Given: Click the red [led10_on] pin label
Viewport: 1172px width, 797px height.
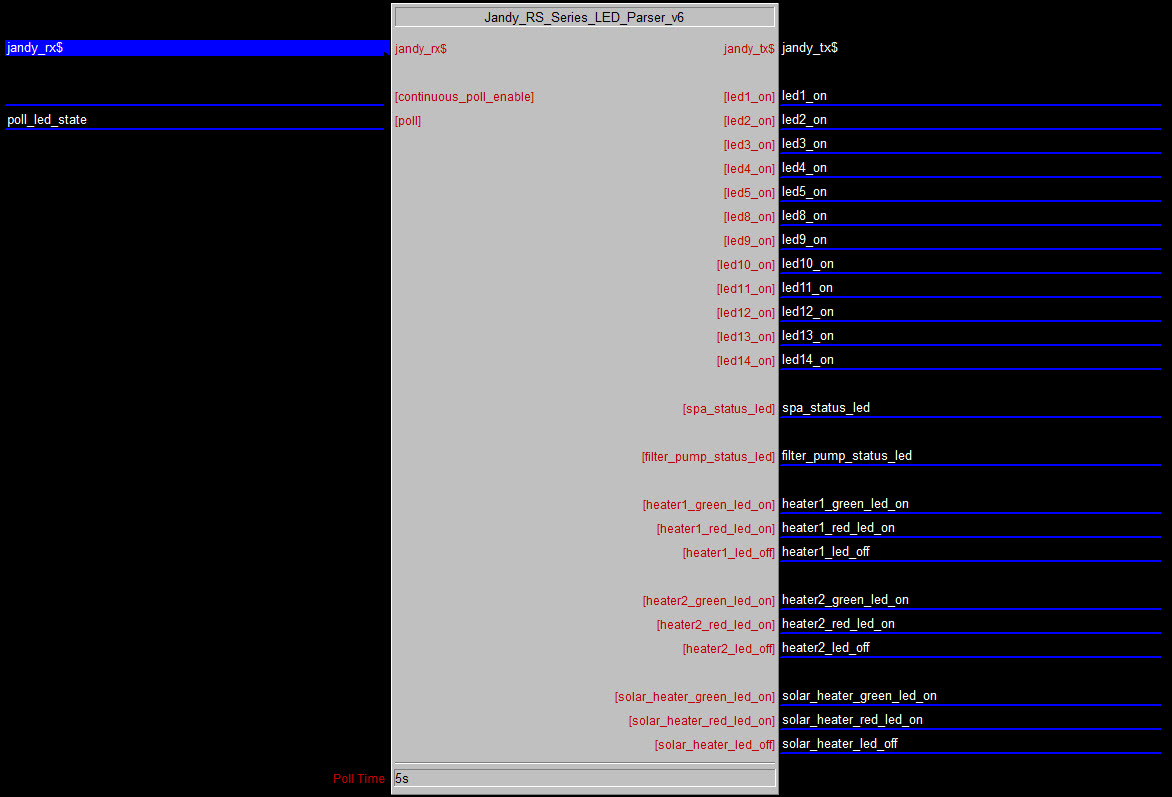Looking at the screenshot, I should (746, 264).
